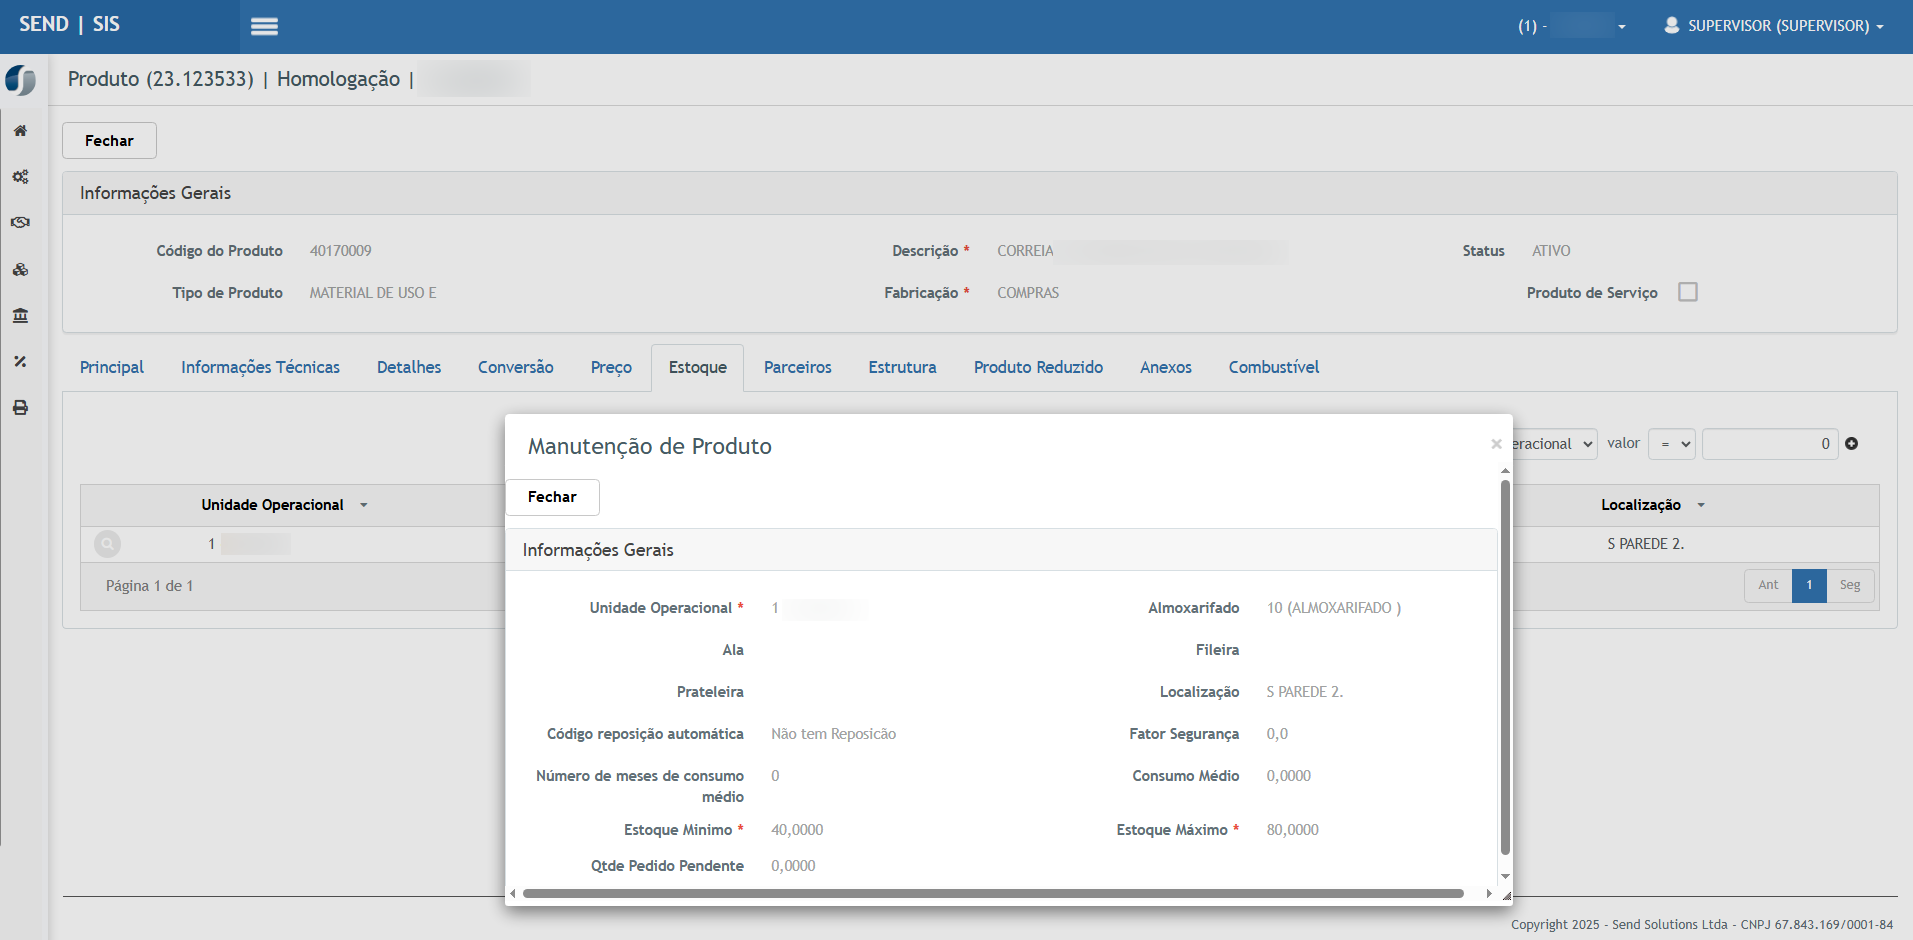Image resolution: width=1913 pixels, height=940 pixels.
Task: Open the equals operator dropdown
Action: tap(1671, 444)
